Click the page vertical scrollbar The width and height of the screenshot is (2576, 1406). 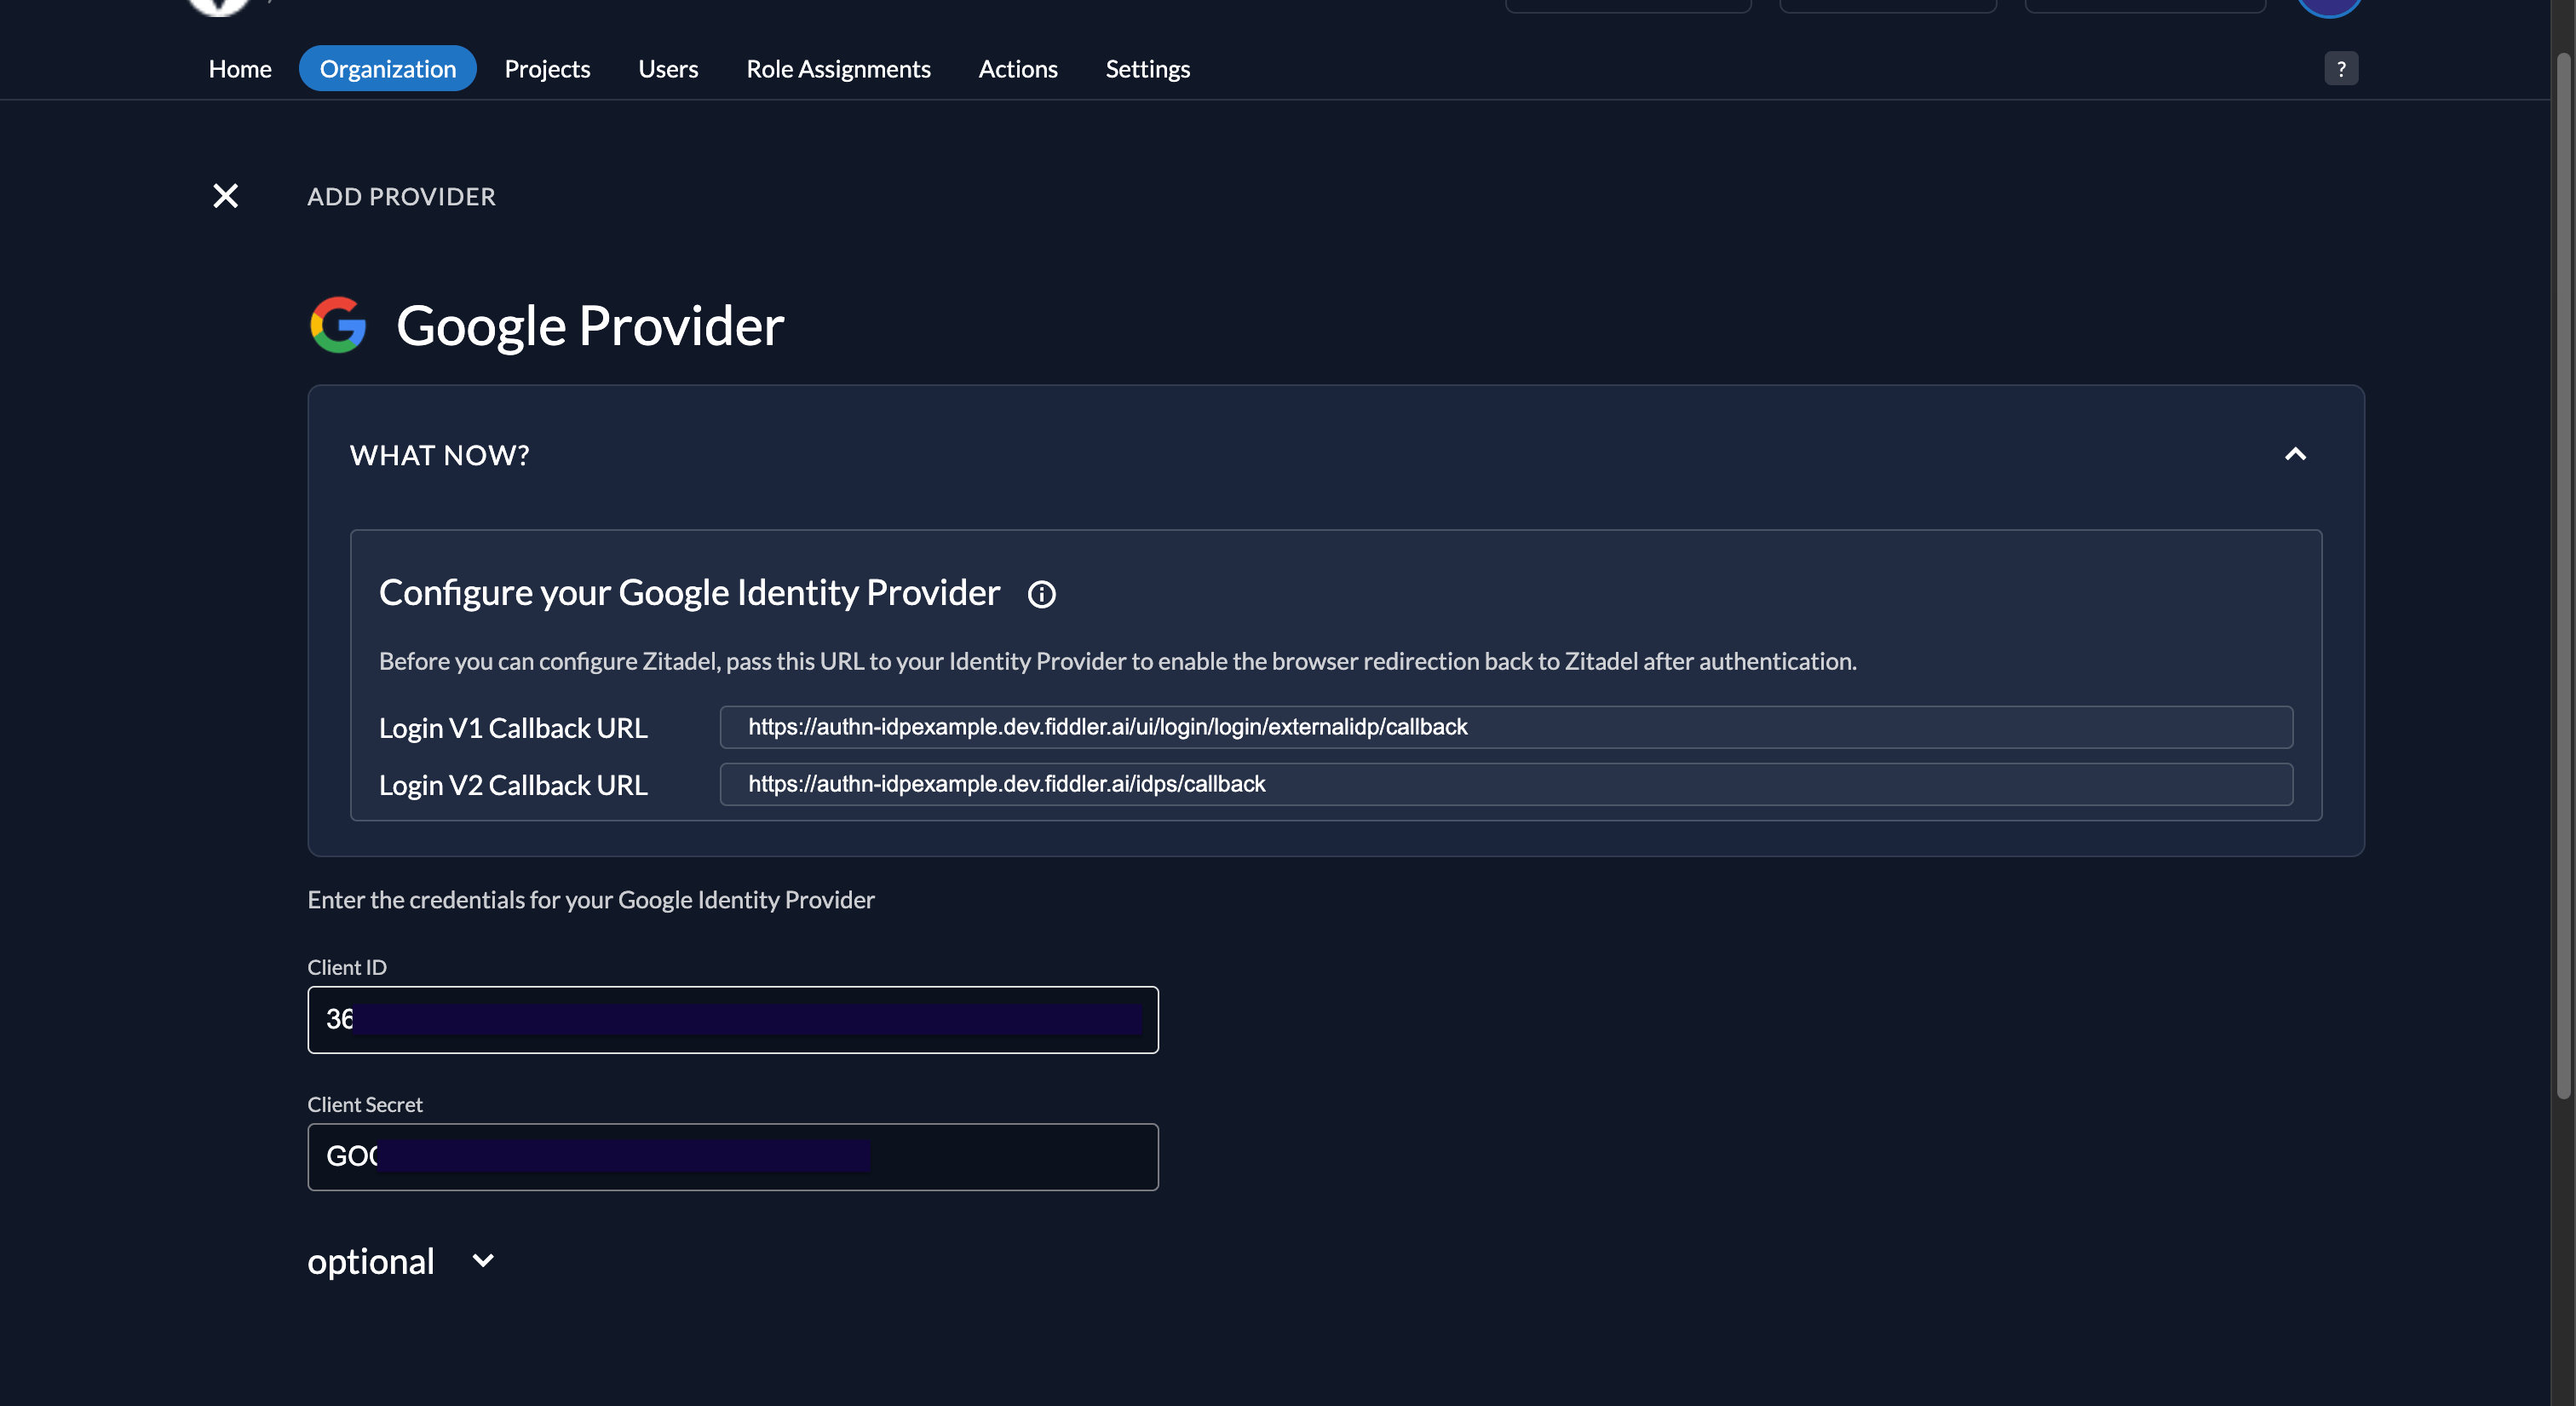click(x=2563, y=575)
